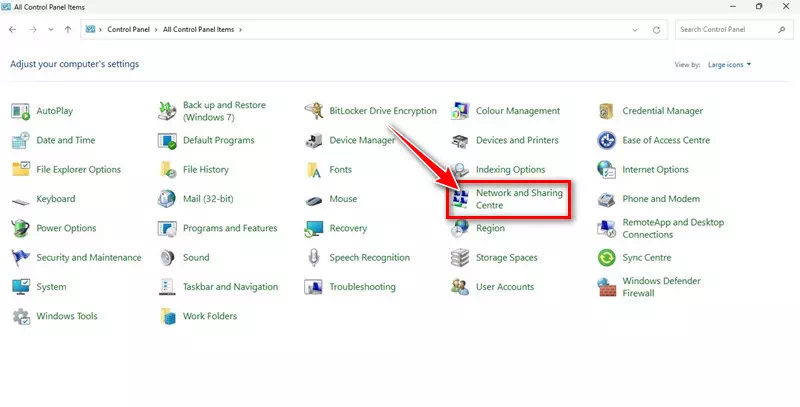Refresh the Control Panel view

point(656,30)
